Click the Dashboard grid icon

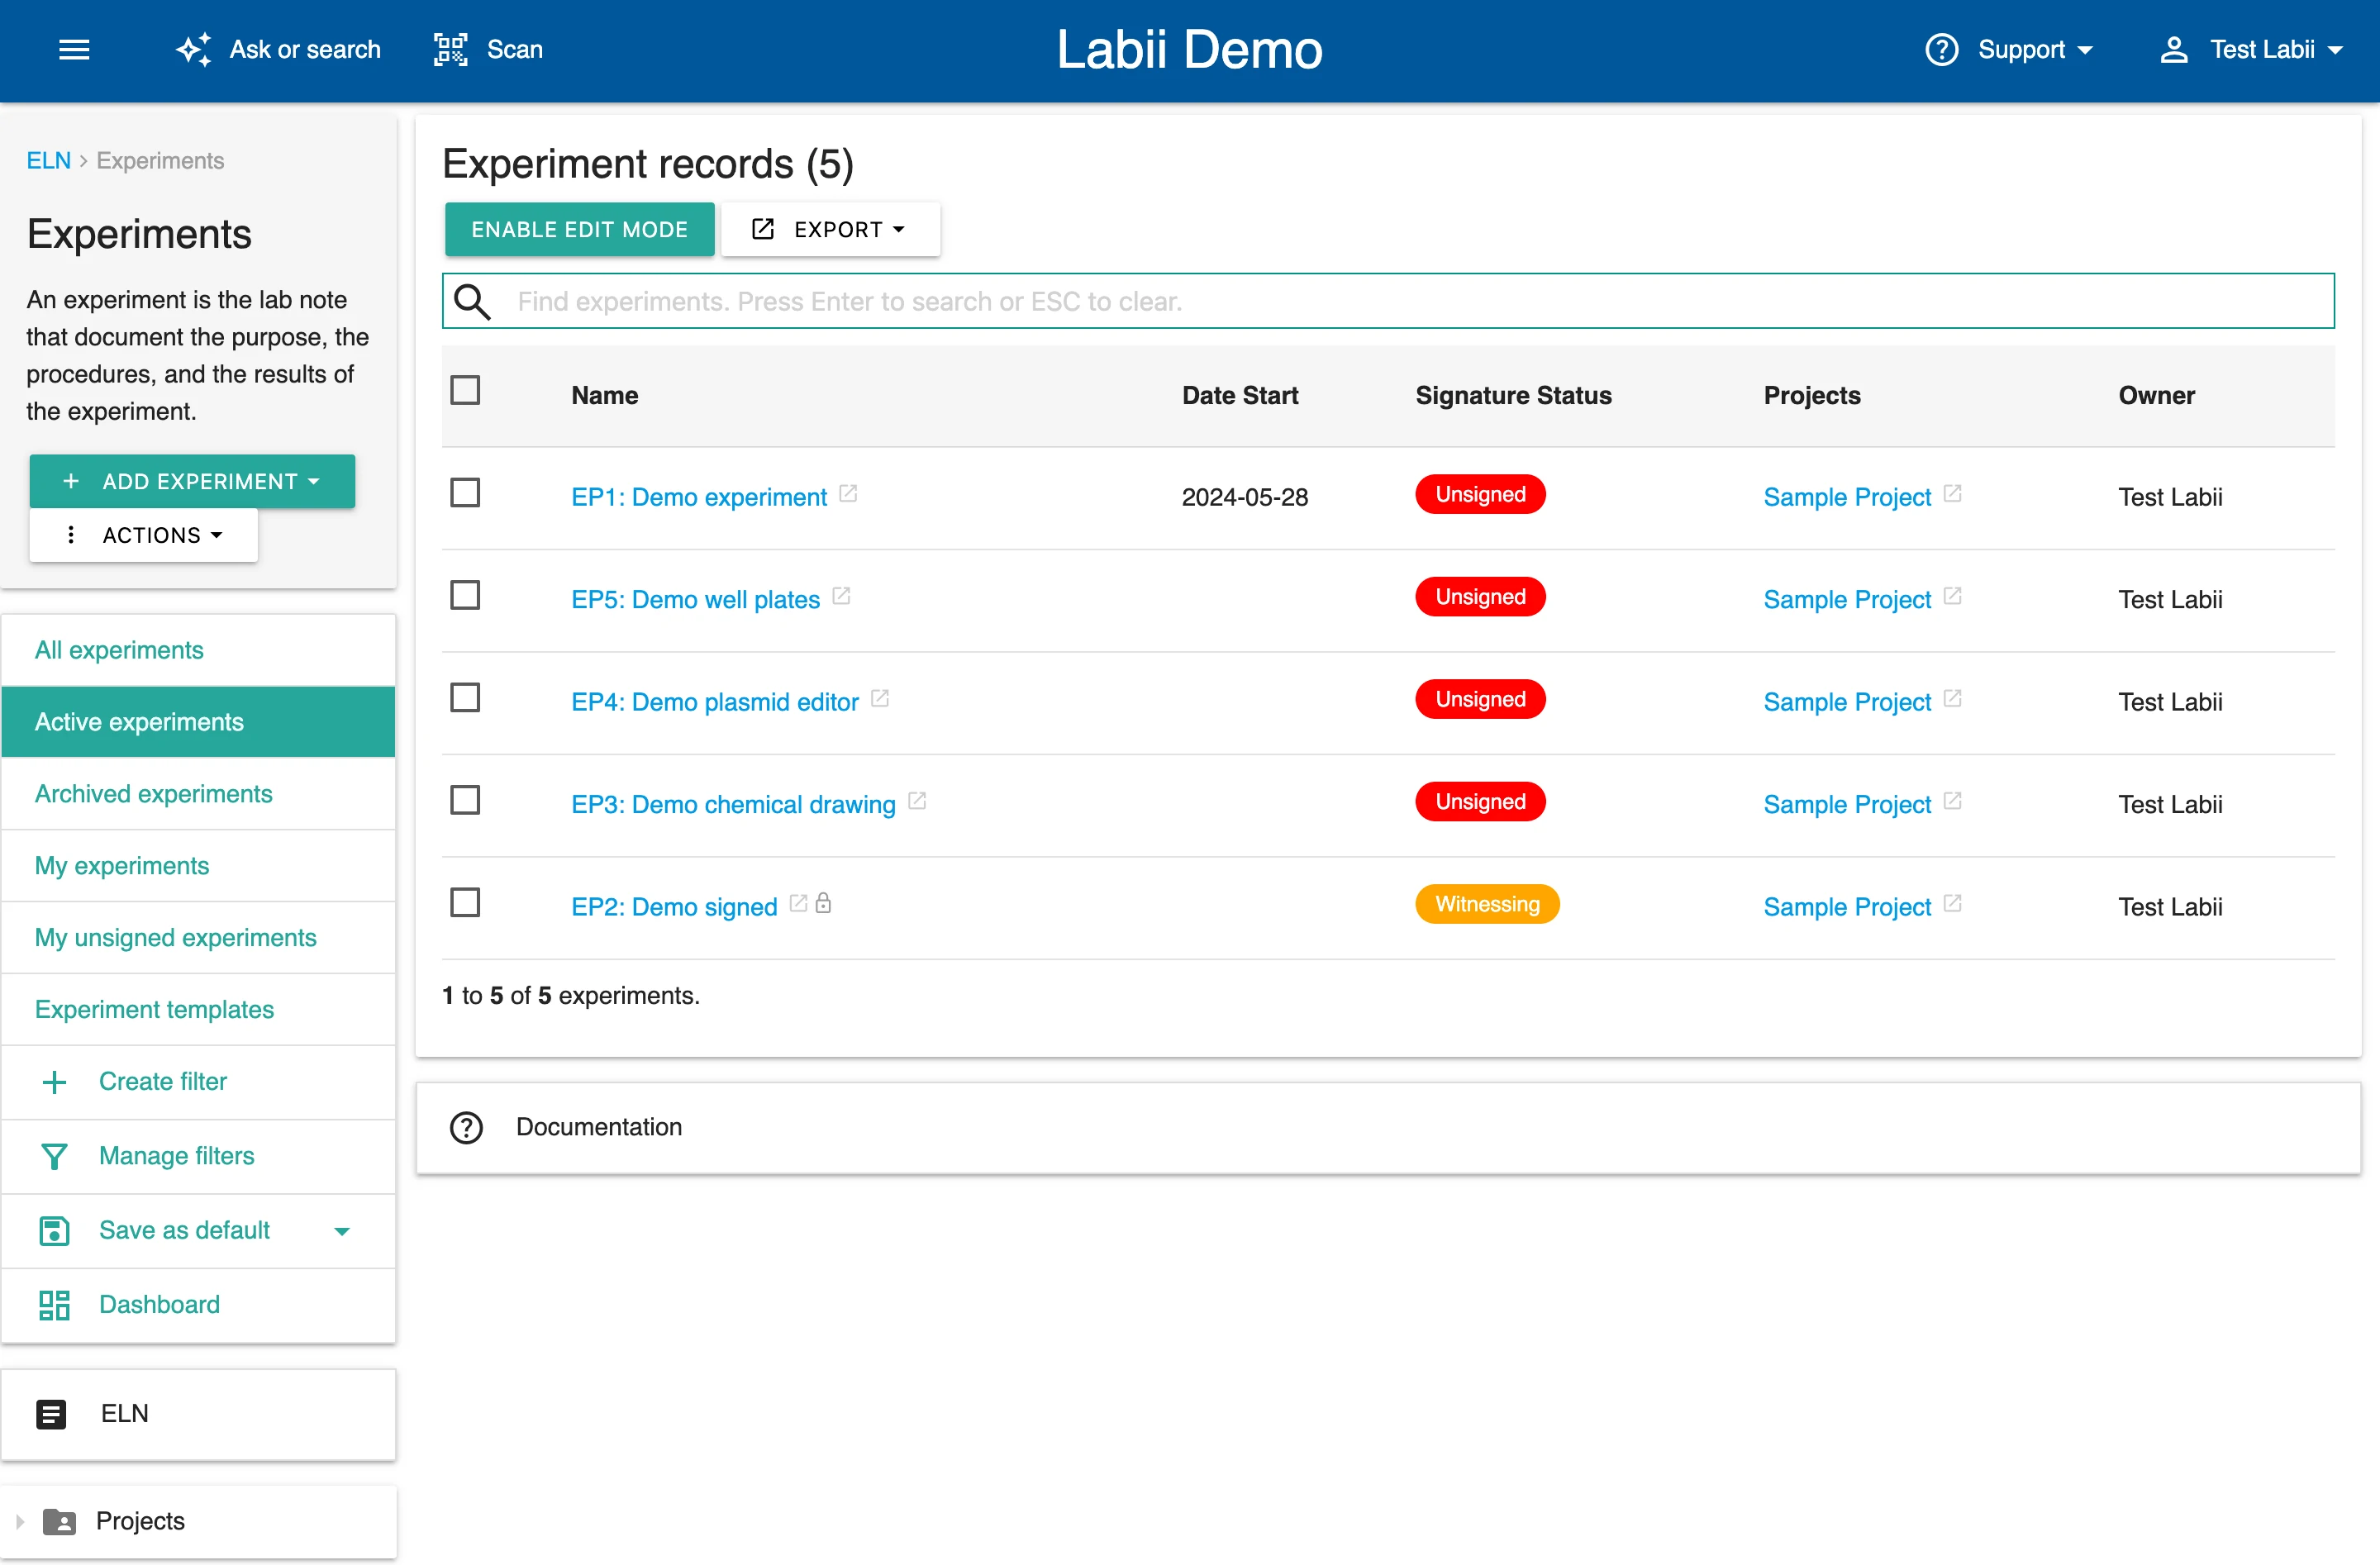[54, 1305]
